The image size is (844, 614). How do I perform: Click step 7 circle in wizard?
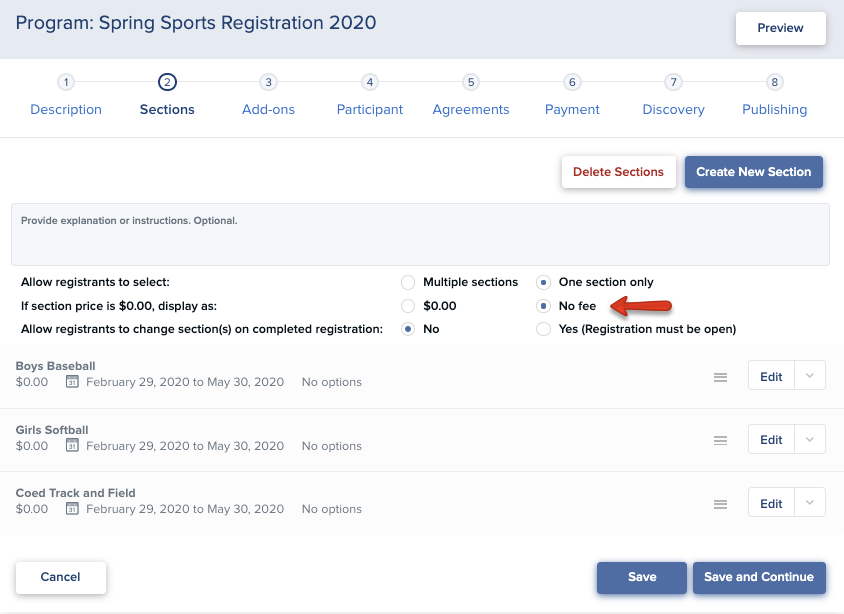673,82
